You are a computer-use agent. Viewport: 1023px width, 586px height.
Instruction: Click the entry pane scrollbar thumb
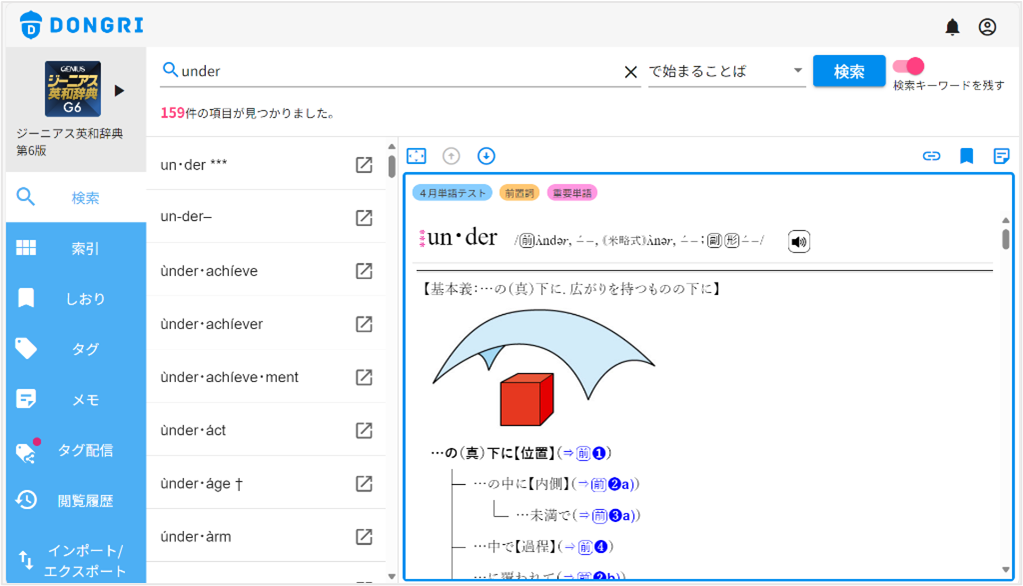[1005, 239]
